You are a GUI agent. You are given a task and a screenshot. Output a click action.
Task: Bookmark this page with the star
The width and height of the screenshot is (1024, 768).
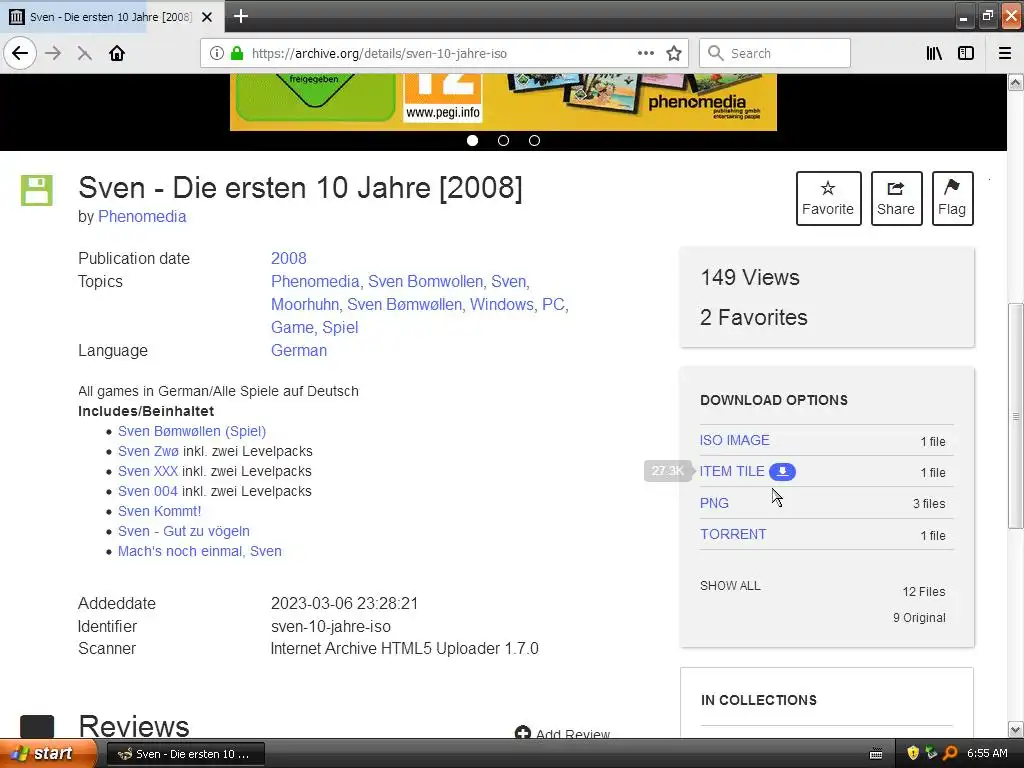coord(674,53)
